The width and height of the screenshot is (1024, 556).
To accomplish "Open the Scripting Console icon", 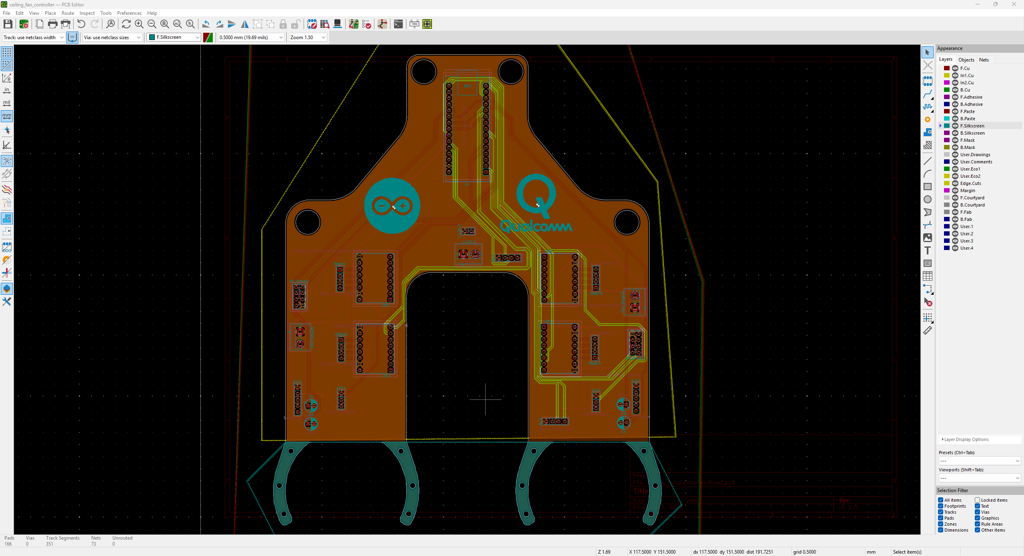I will (398, 24).
